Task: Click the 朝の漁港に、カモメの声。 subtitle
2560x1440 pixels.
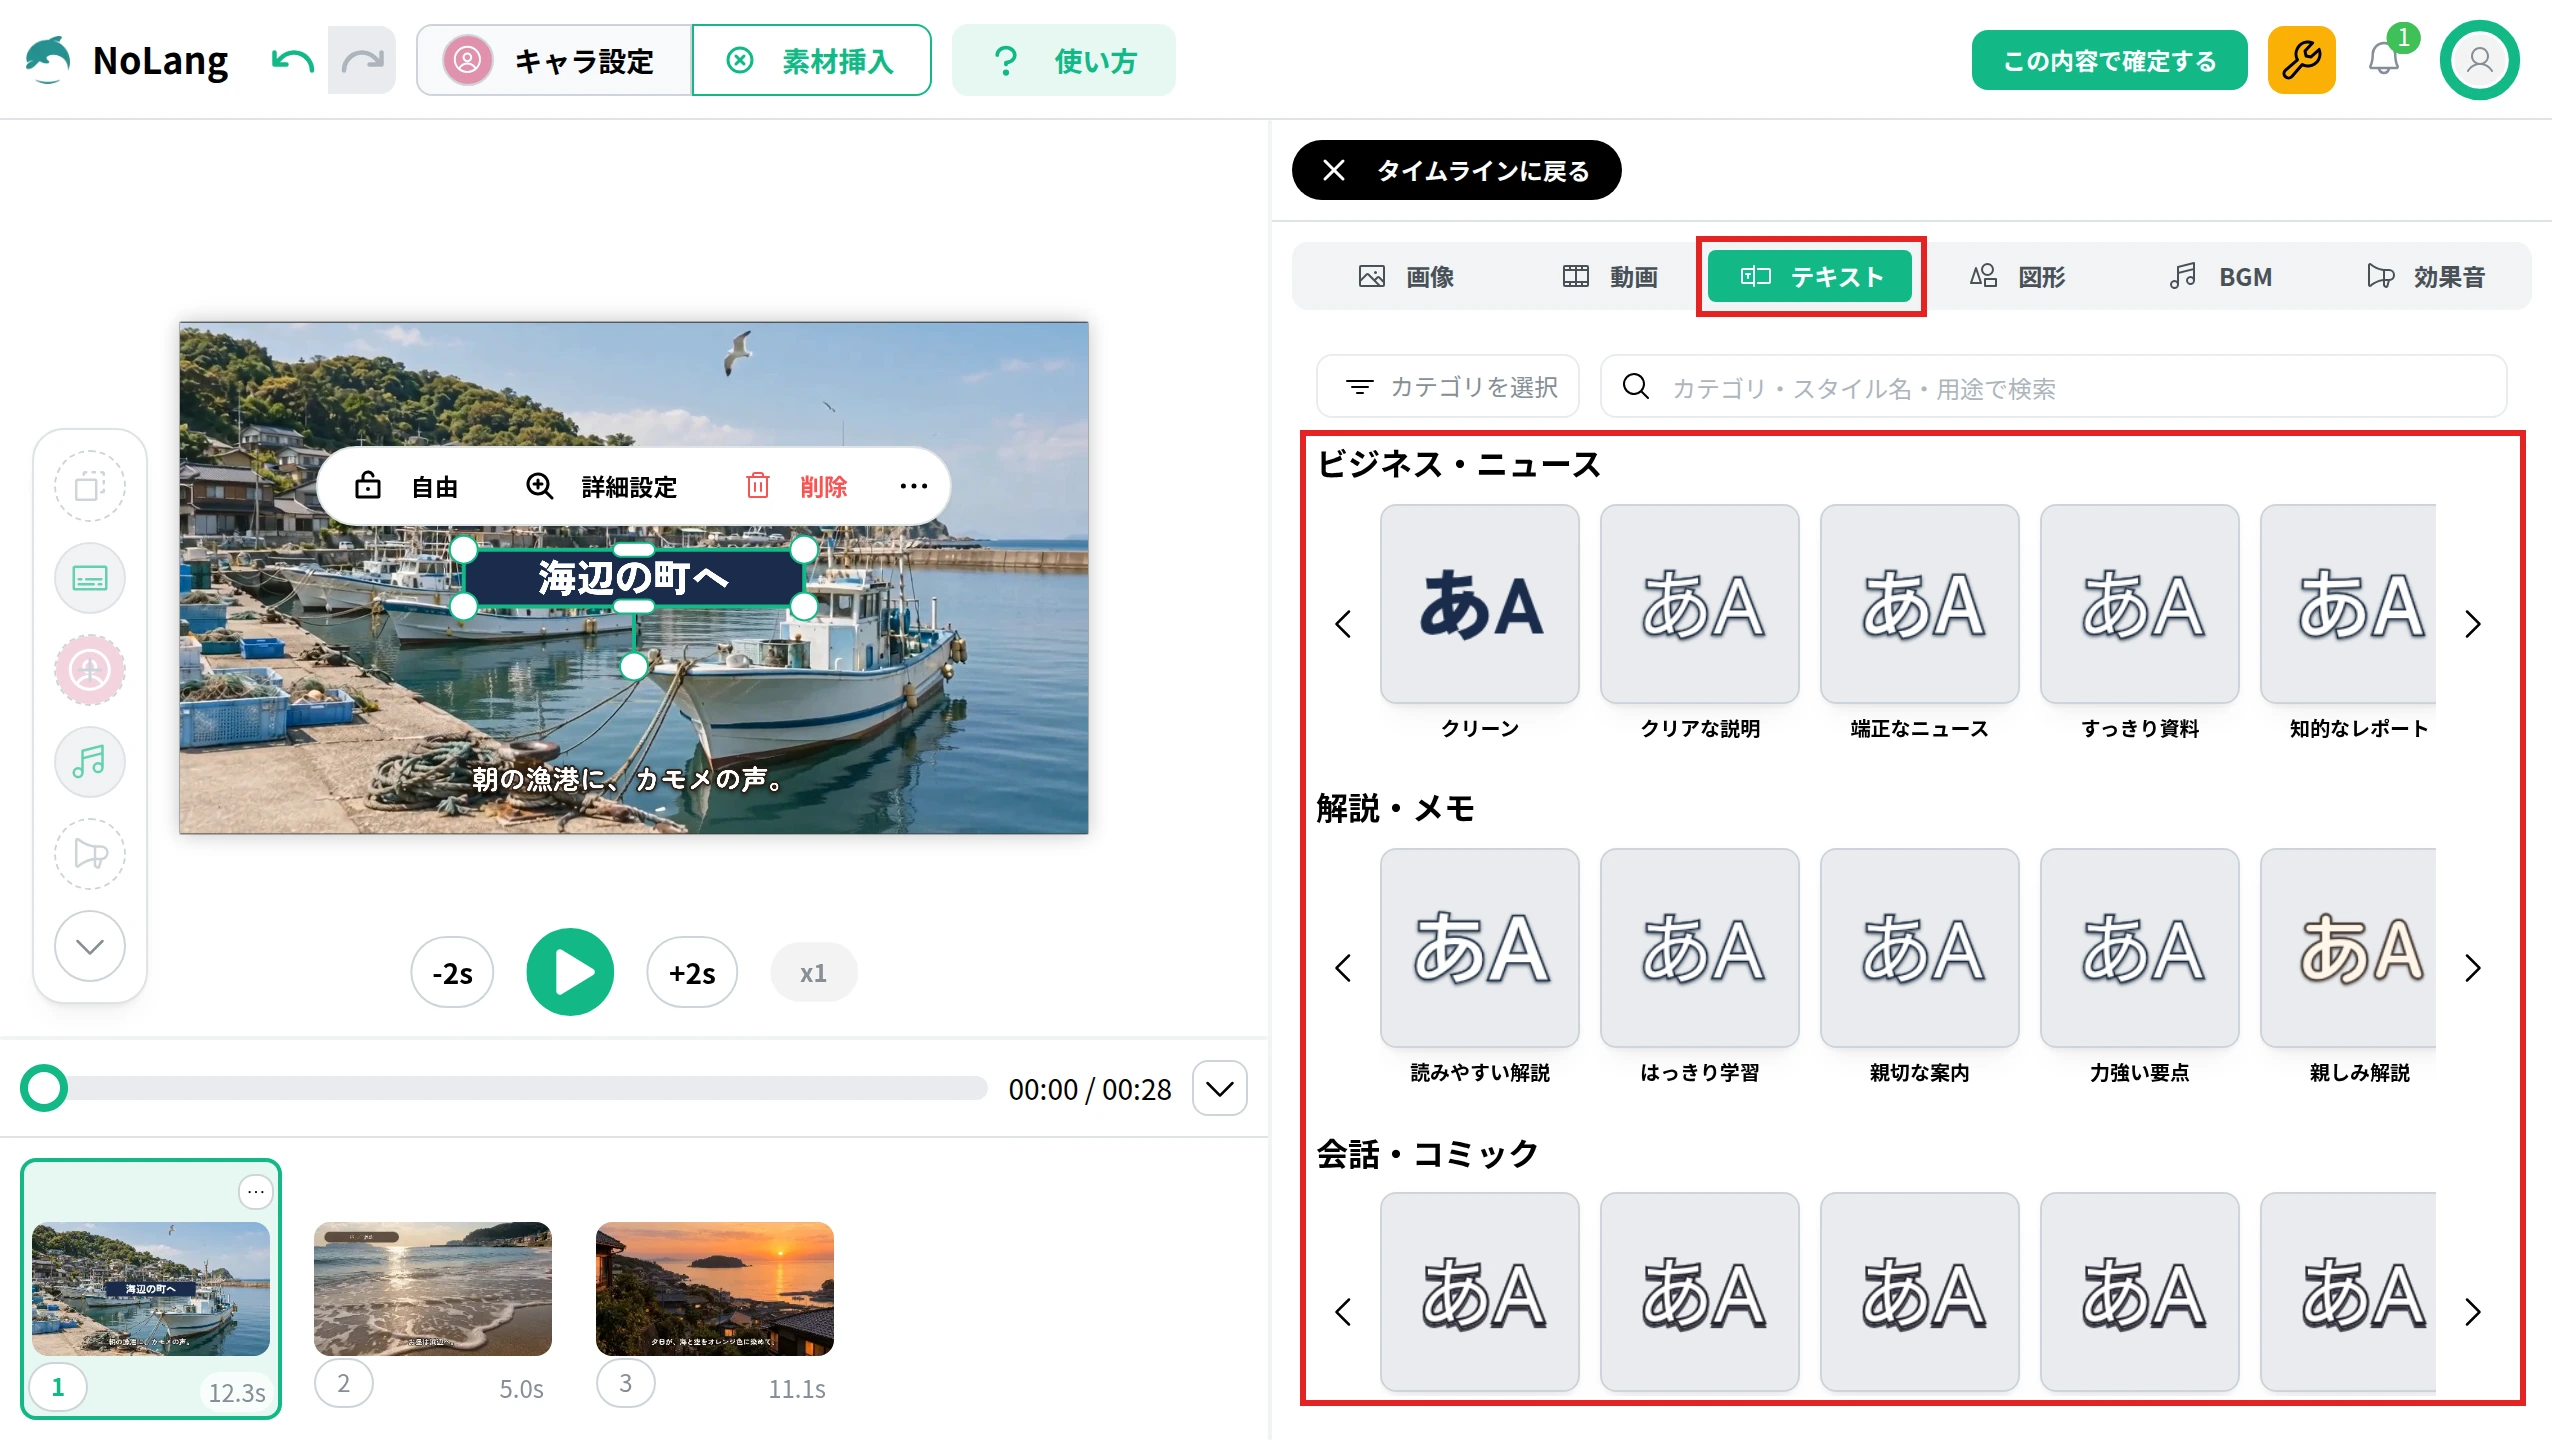Action: point(629,778)
